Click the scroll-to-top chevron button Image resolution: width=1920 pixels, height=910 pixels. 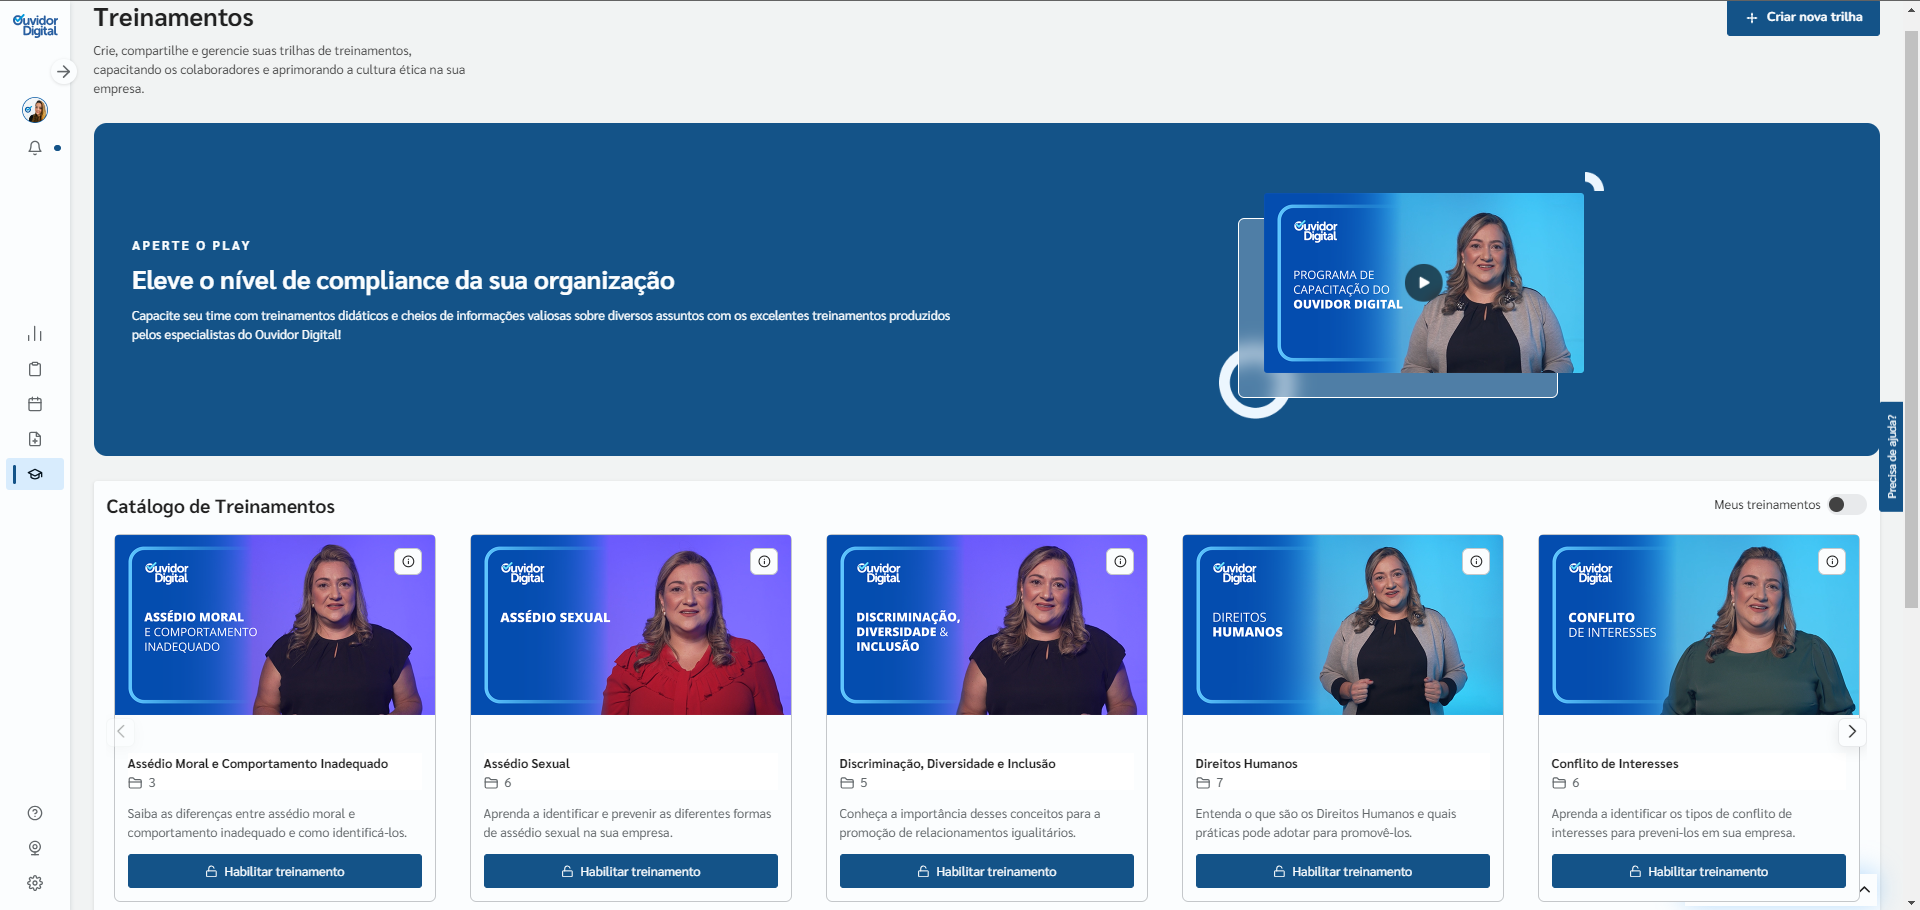[x=1864, y=890]
